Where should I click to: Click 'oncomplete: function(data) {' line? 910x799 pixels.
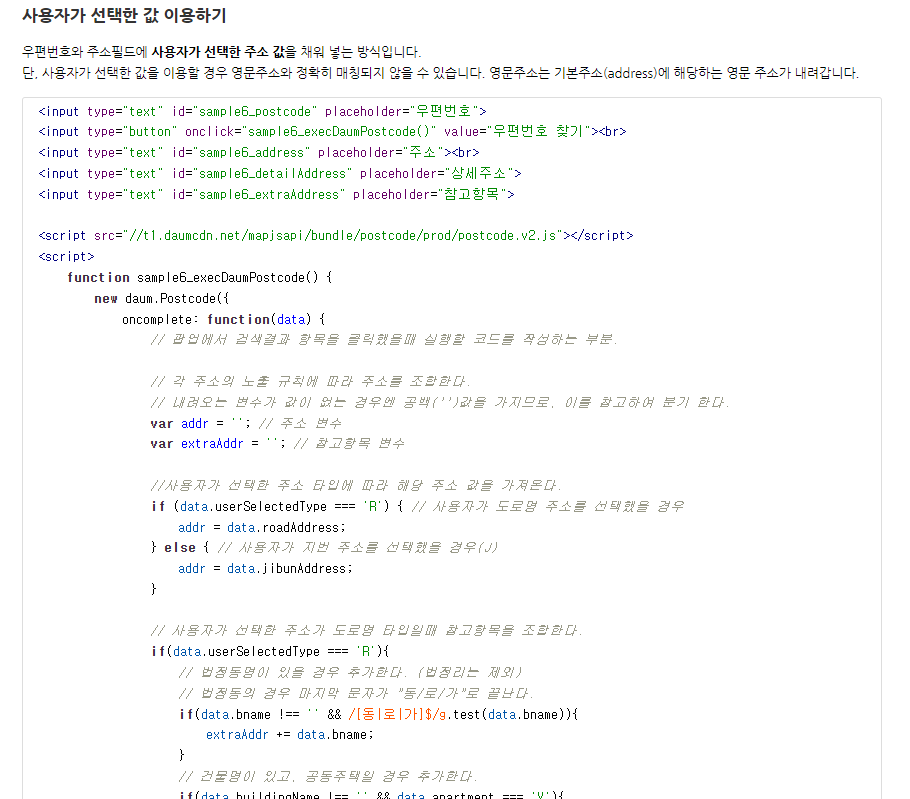pyautogui.click(x=224, y=319)
